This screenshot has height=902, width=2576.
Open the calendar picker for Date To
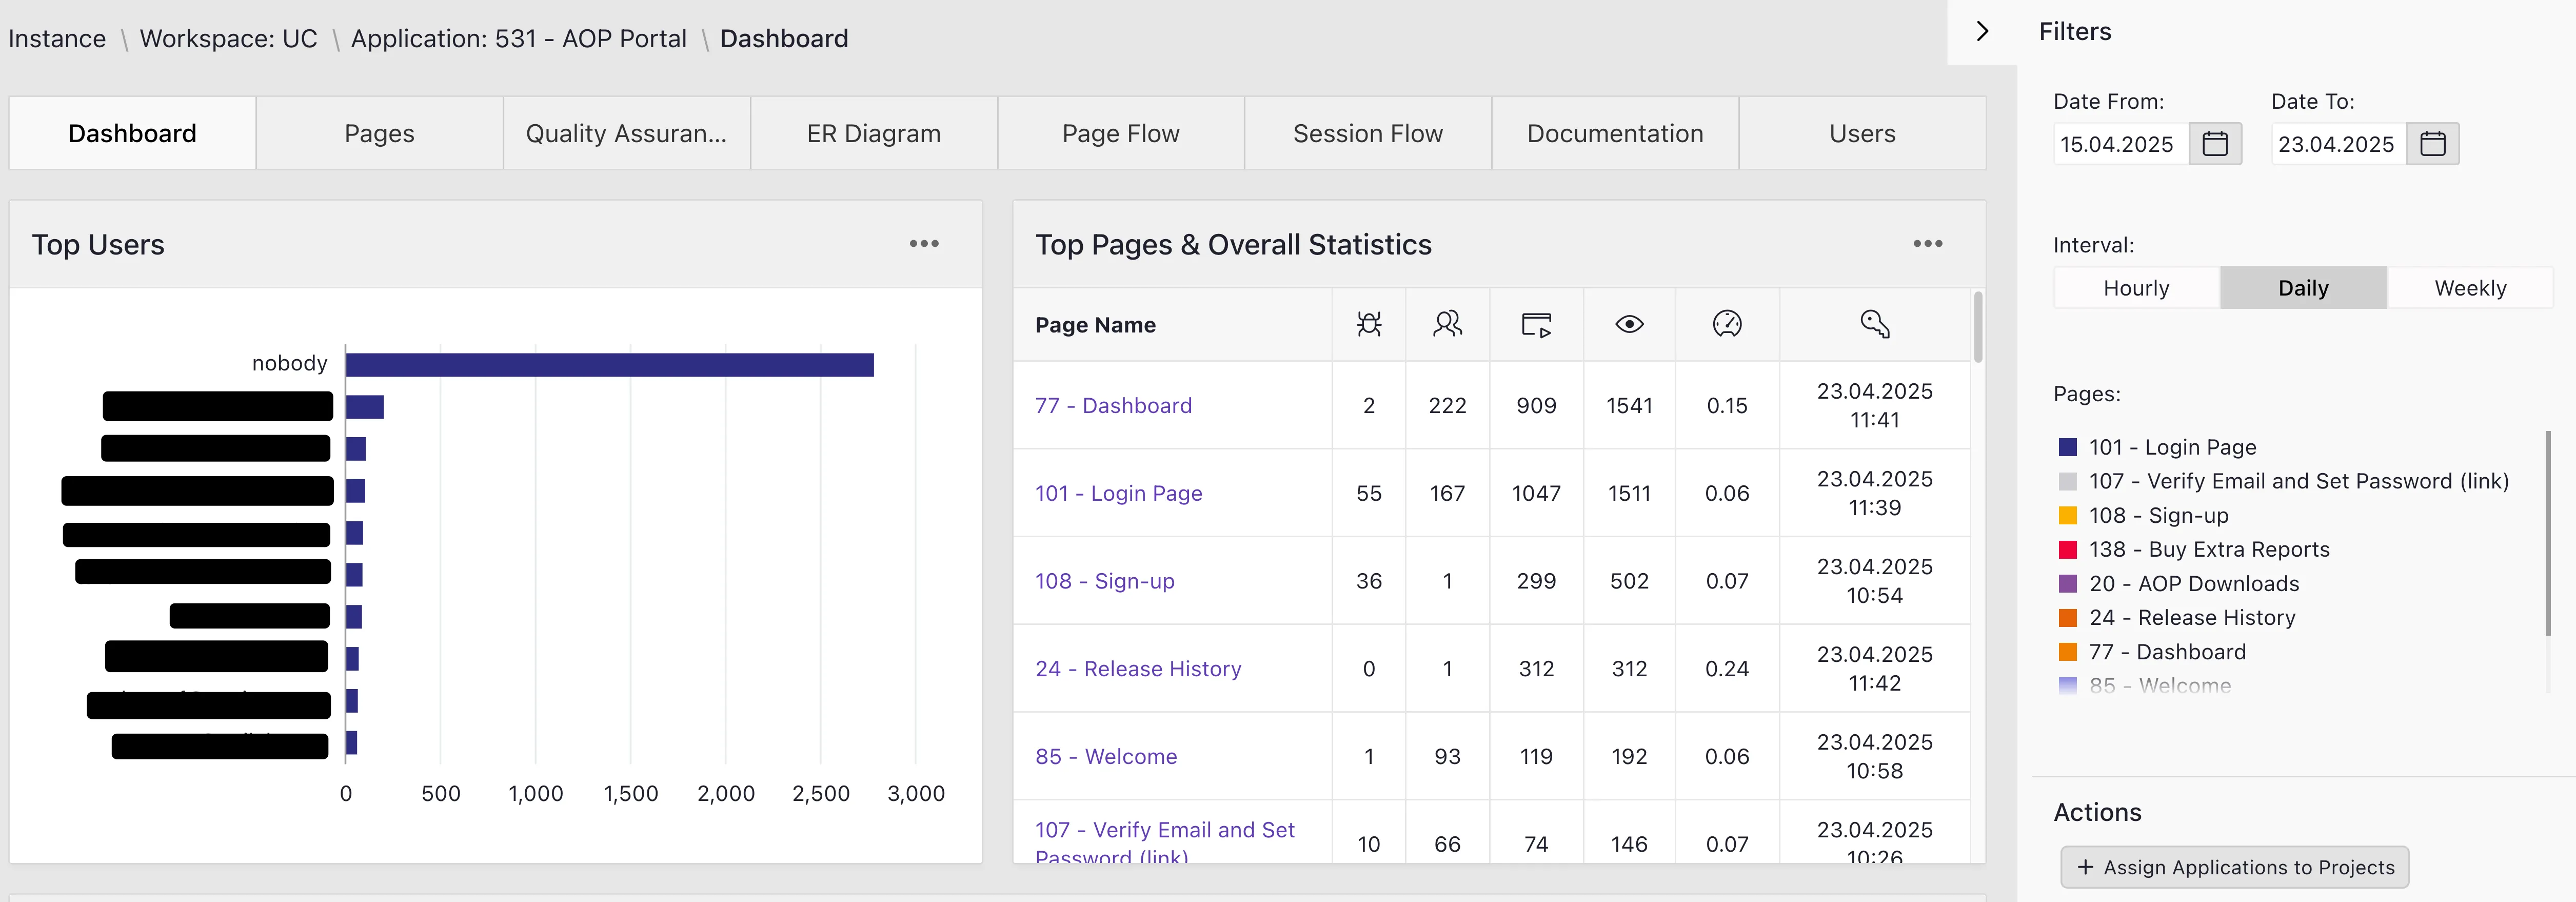(x=2434, y=143)
